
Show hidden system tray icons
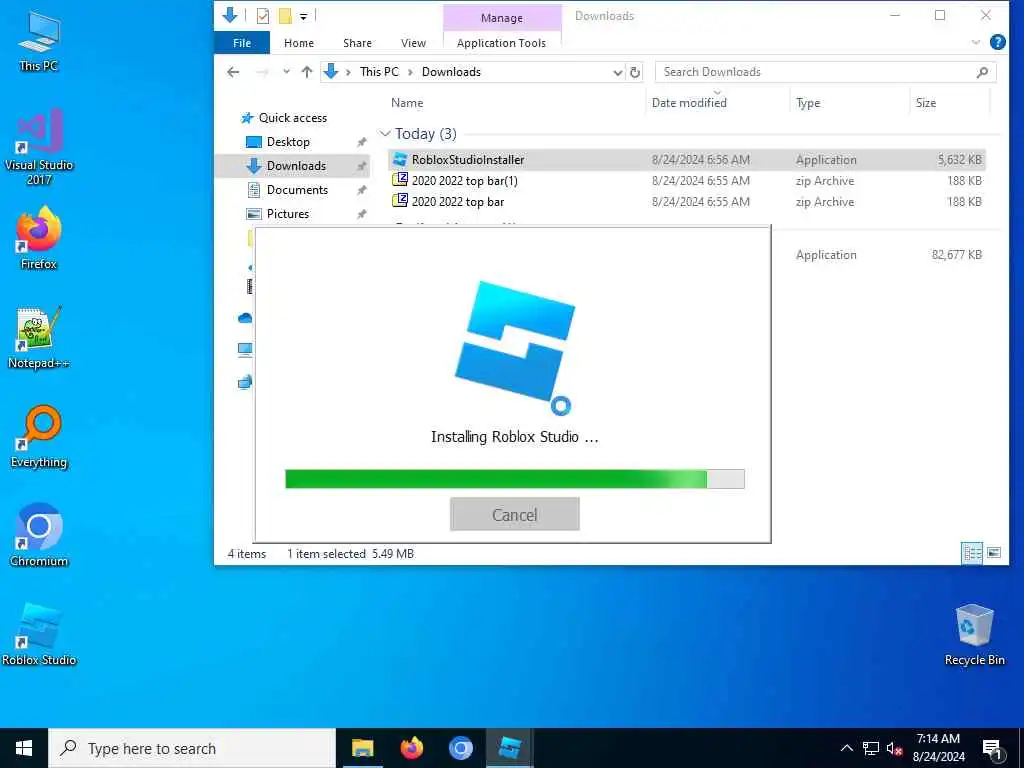(846, 748)
